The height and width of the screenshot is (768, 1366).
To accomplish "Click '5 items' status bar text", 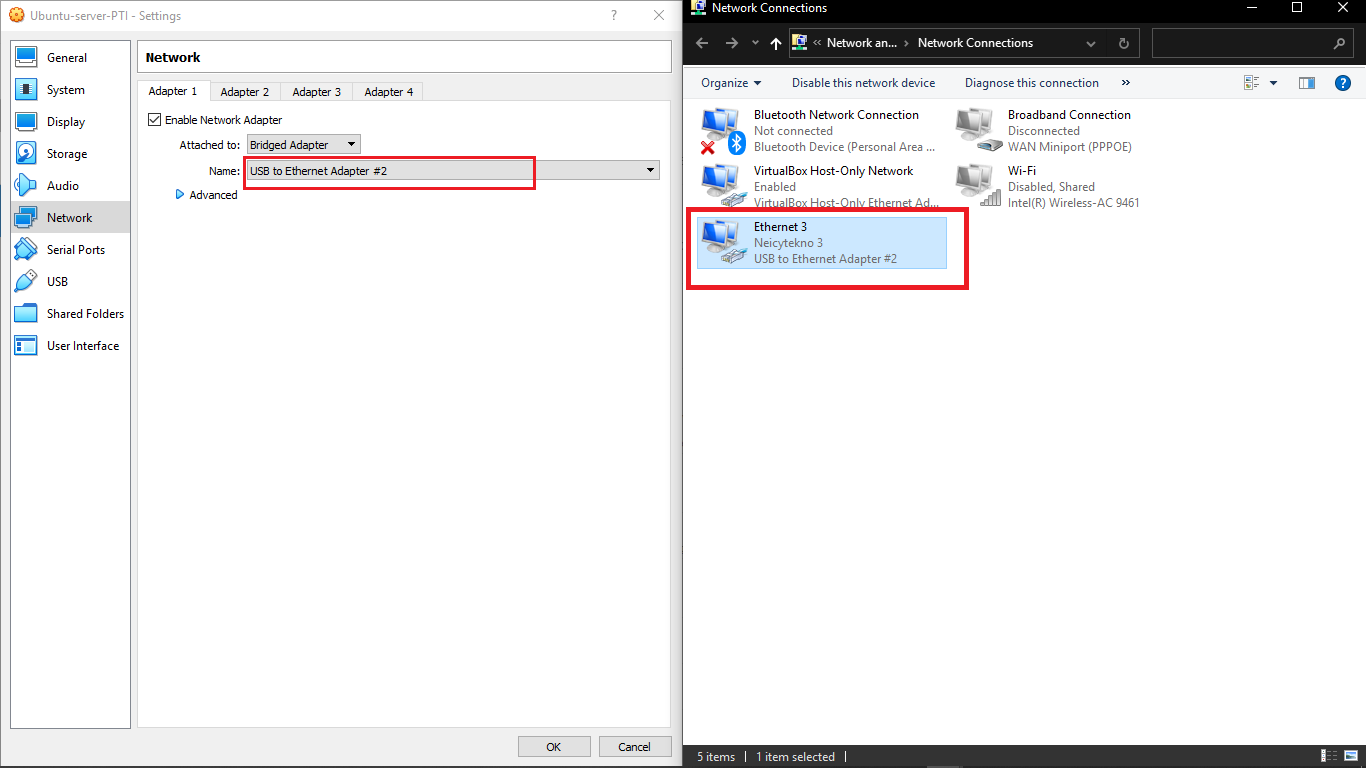I will coord(716,757).
